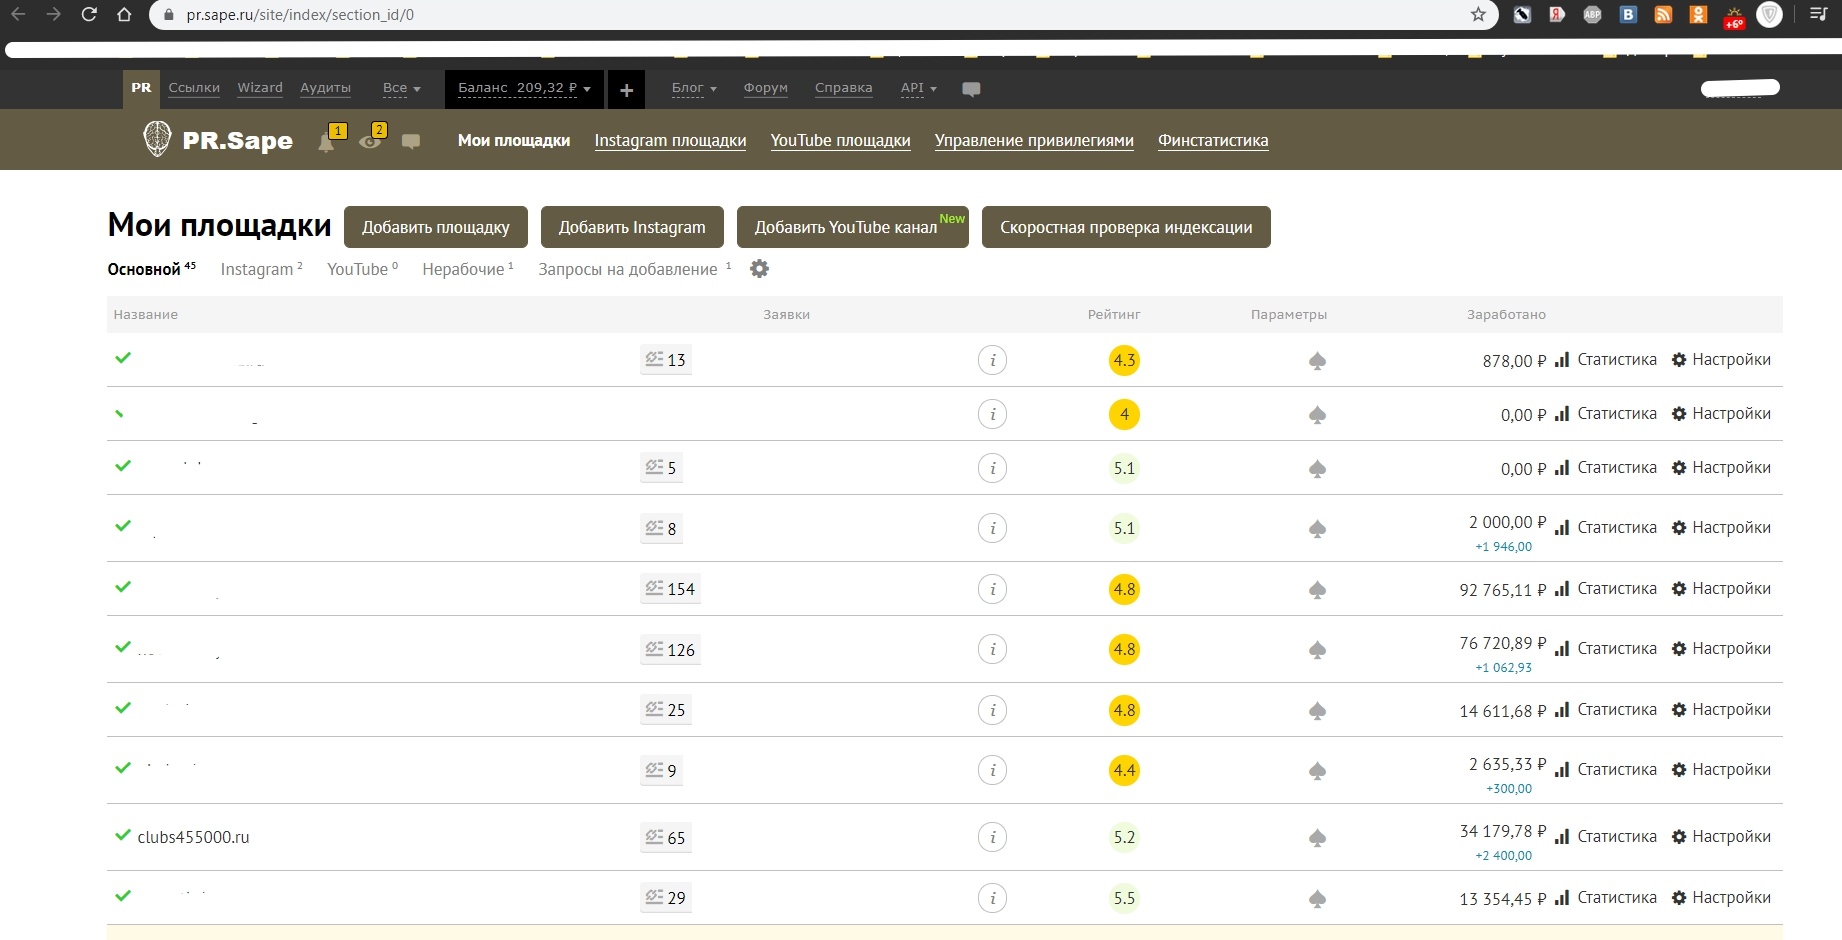Click the Рейтинг column header

[1114, 314]
